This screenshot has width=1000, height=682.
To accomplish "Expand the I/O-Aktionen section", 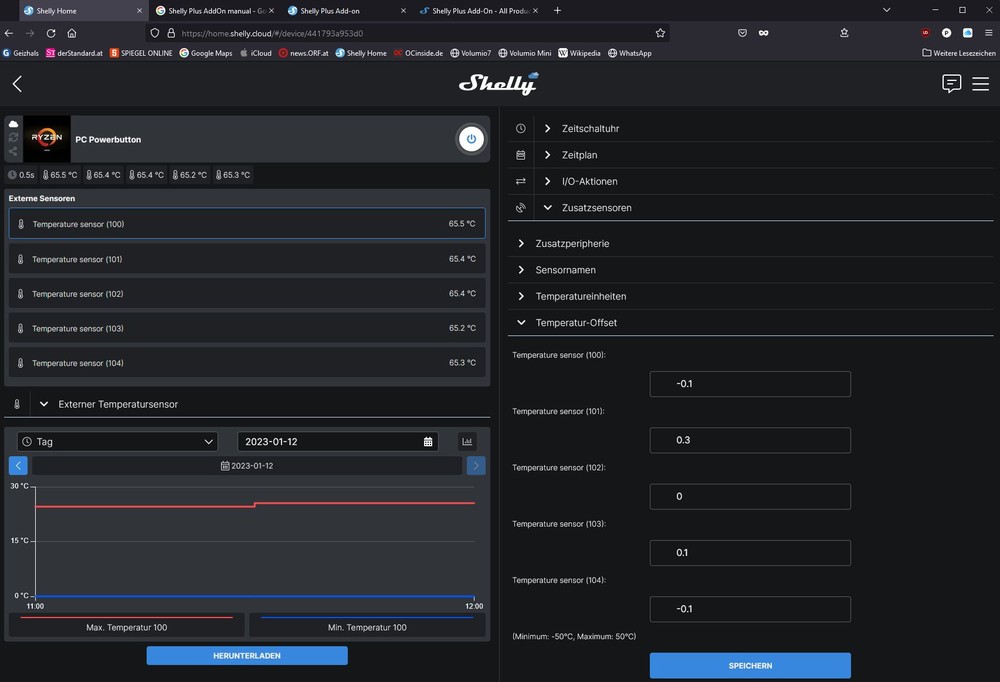I will click(548, 181).
